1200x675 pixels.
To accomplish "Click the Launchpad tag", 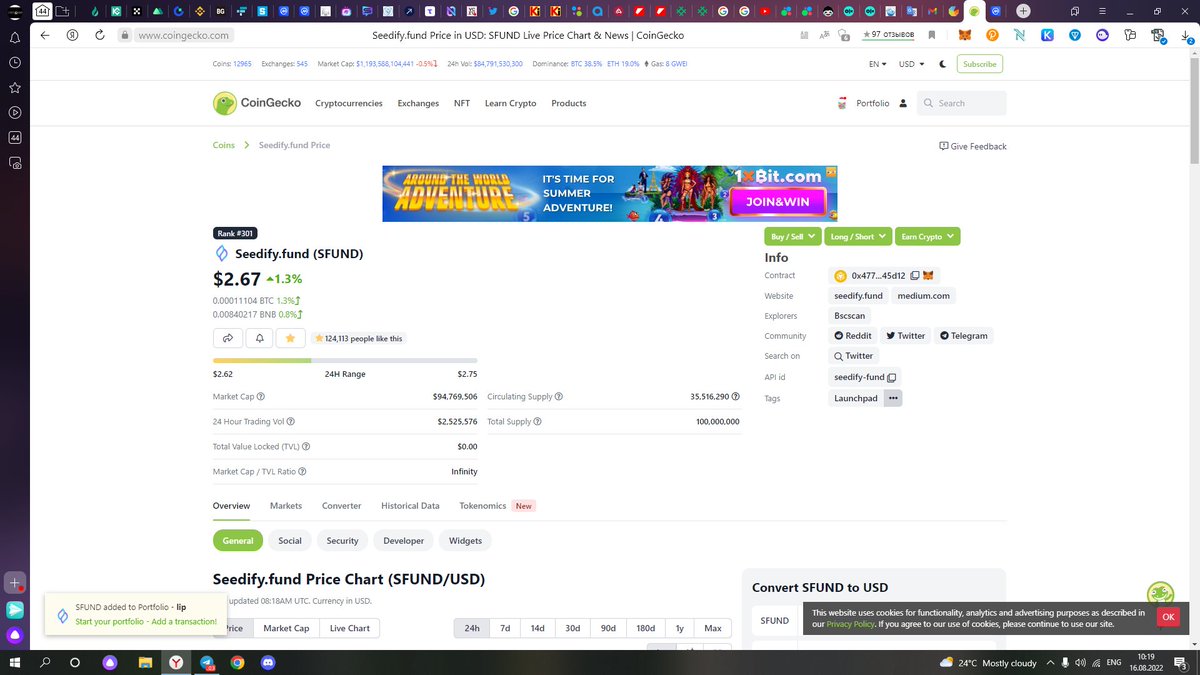I will pyautogui.click(x=856, y=398).
